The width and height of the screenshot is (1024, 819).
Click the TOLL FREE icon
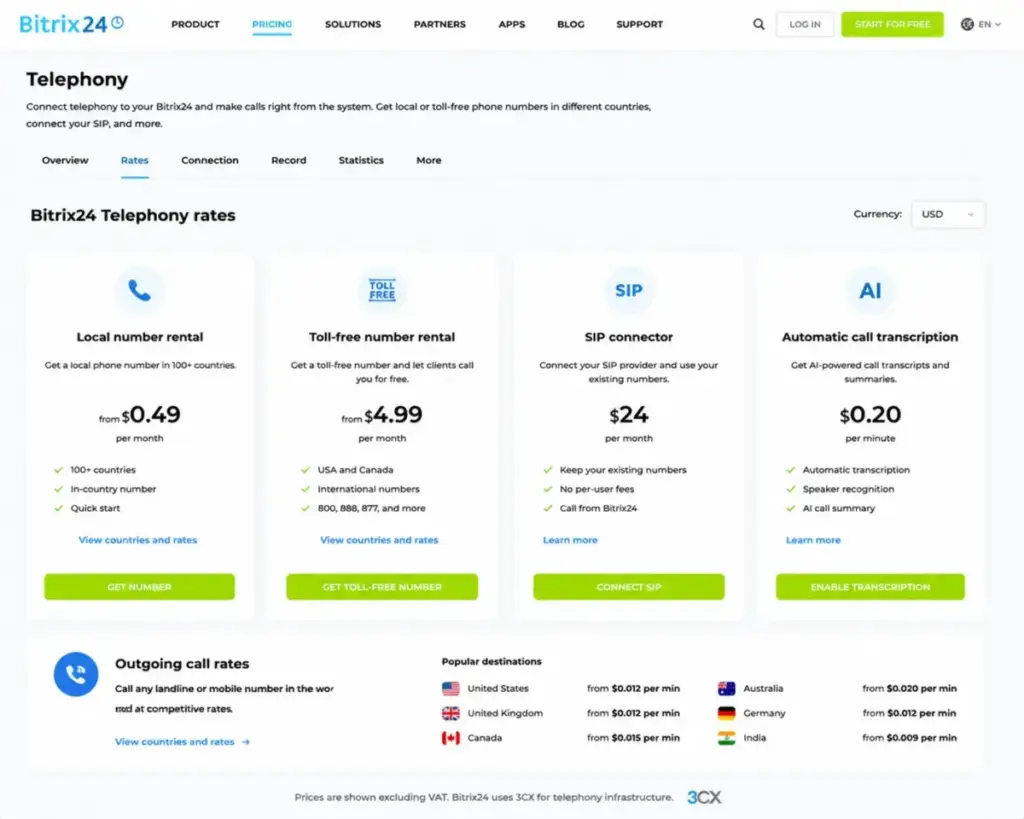point(382,290)
